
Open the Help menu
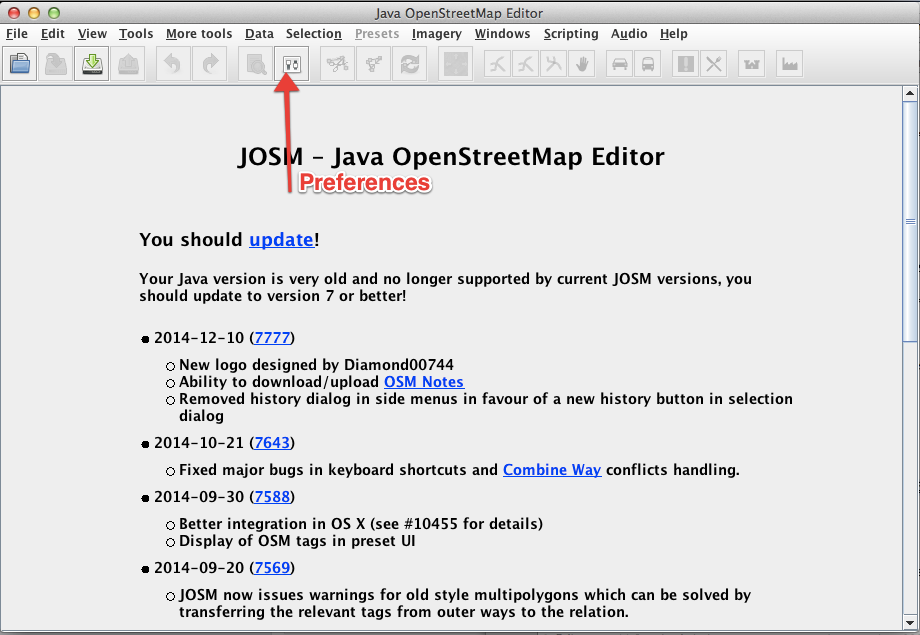pyautogui.click(x=674, y=34)
